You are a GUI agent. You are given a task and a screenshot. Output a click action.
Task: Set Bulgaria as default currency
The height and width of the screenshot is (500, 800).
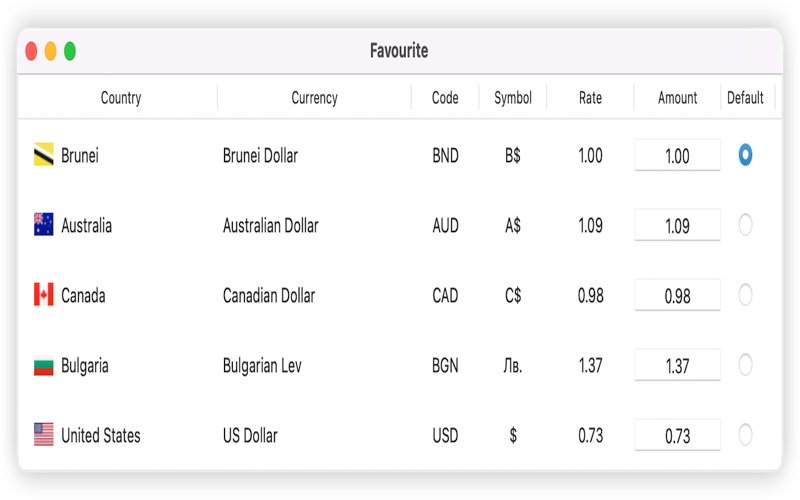pos(745,365)
